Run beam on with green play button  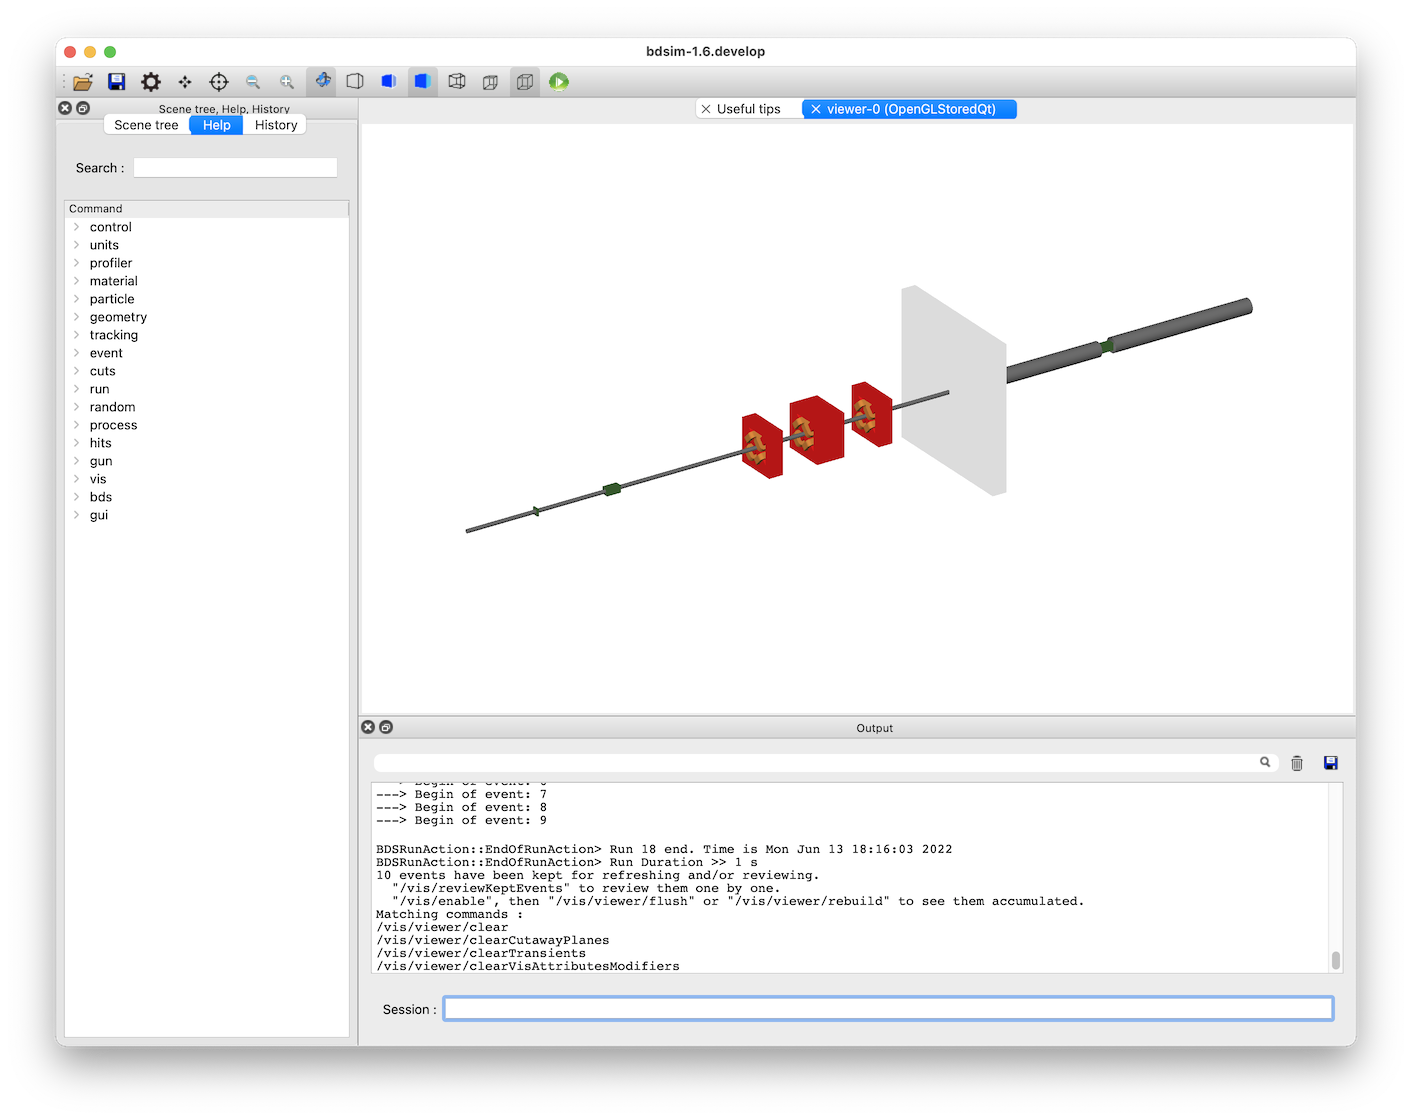coord(559,82)
